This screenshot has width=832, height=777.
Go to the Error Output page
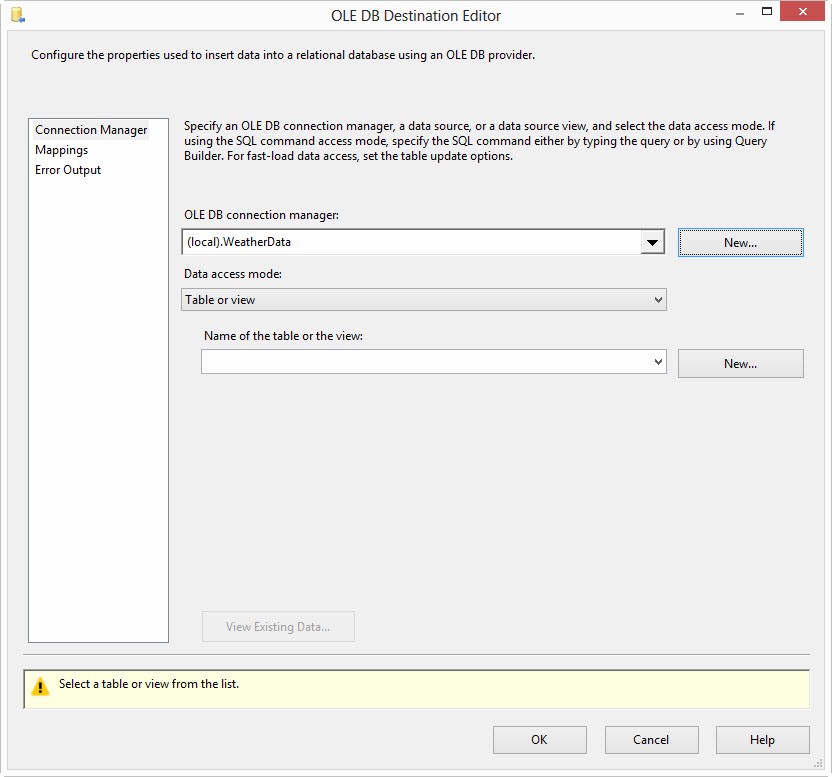tap(68, 170)
